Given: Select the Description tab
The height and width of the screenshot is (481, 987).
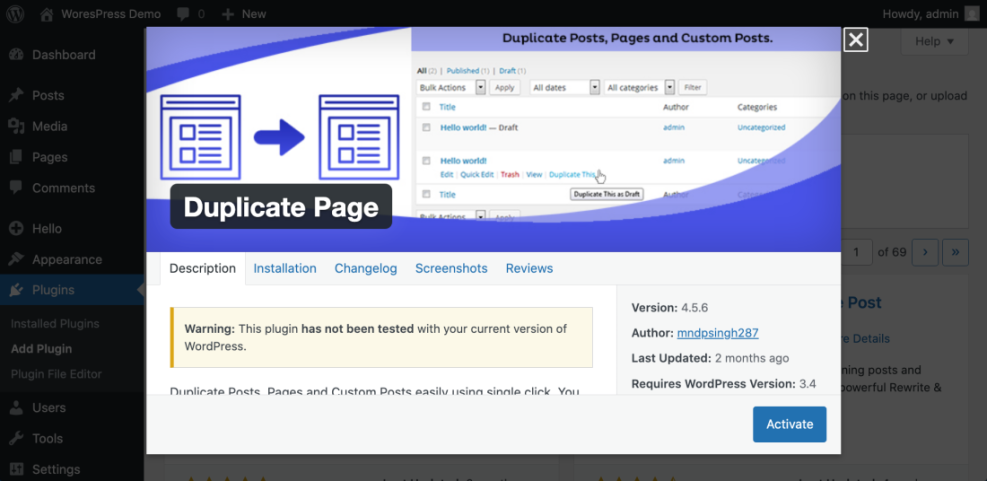Looking at the screenshot, I should 203,268.
